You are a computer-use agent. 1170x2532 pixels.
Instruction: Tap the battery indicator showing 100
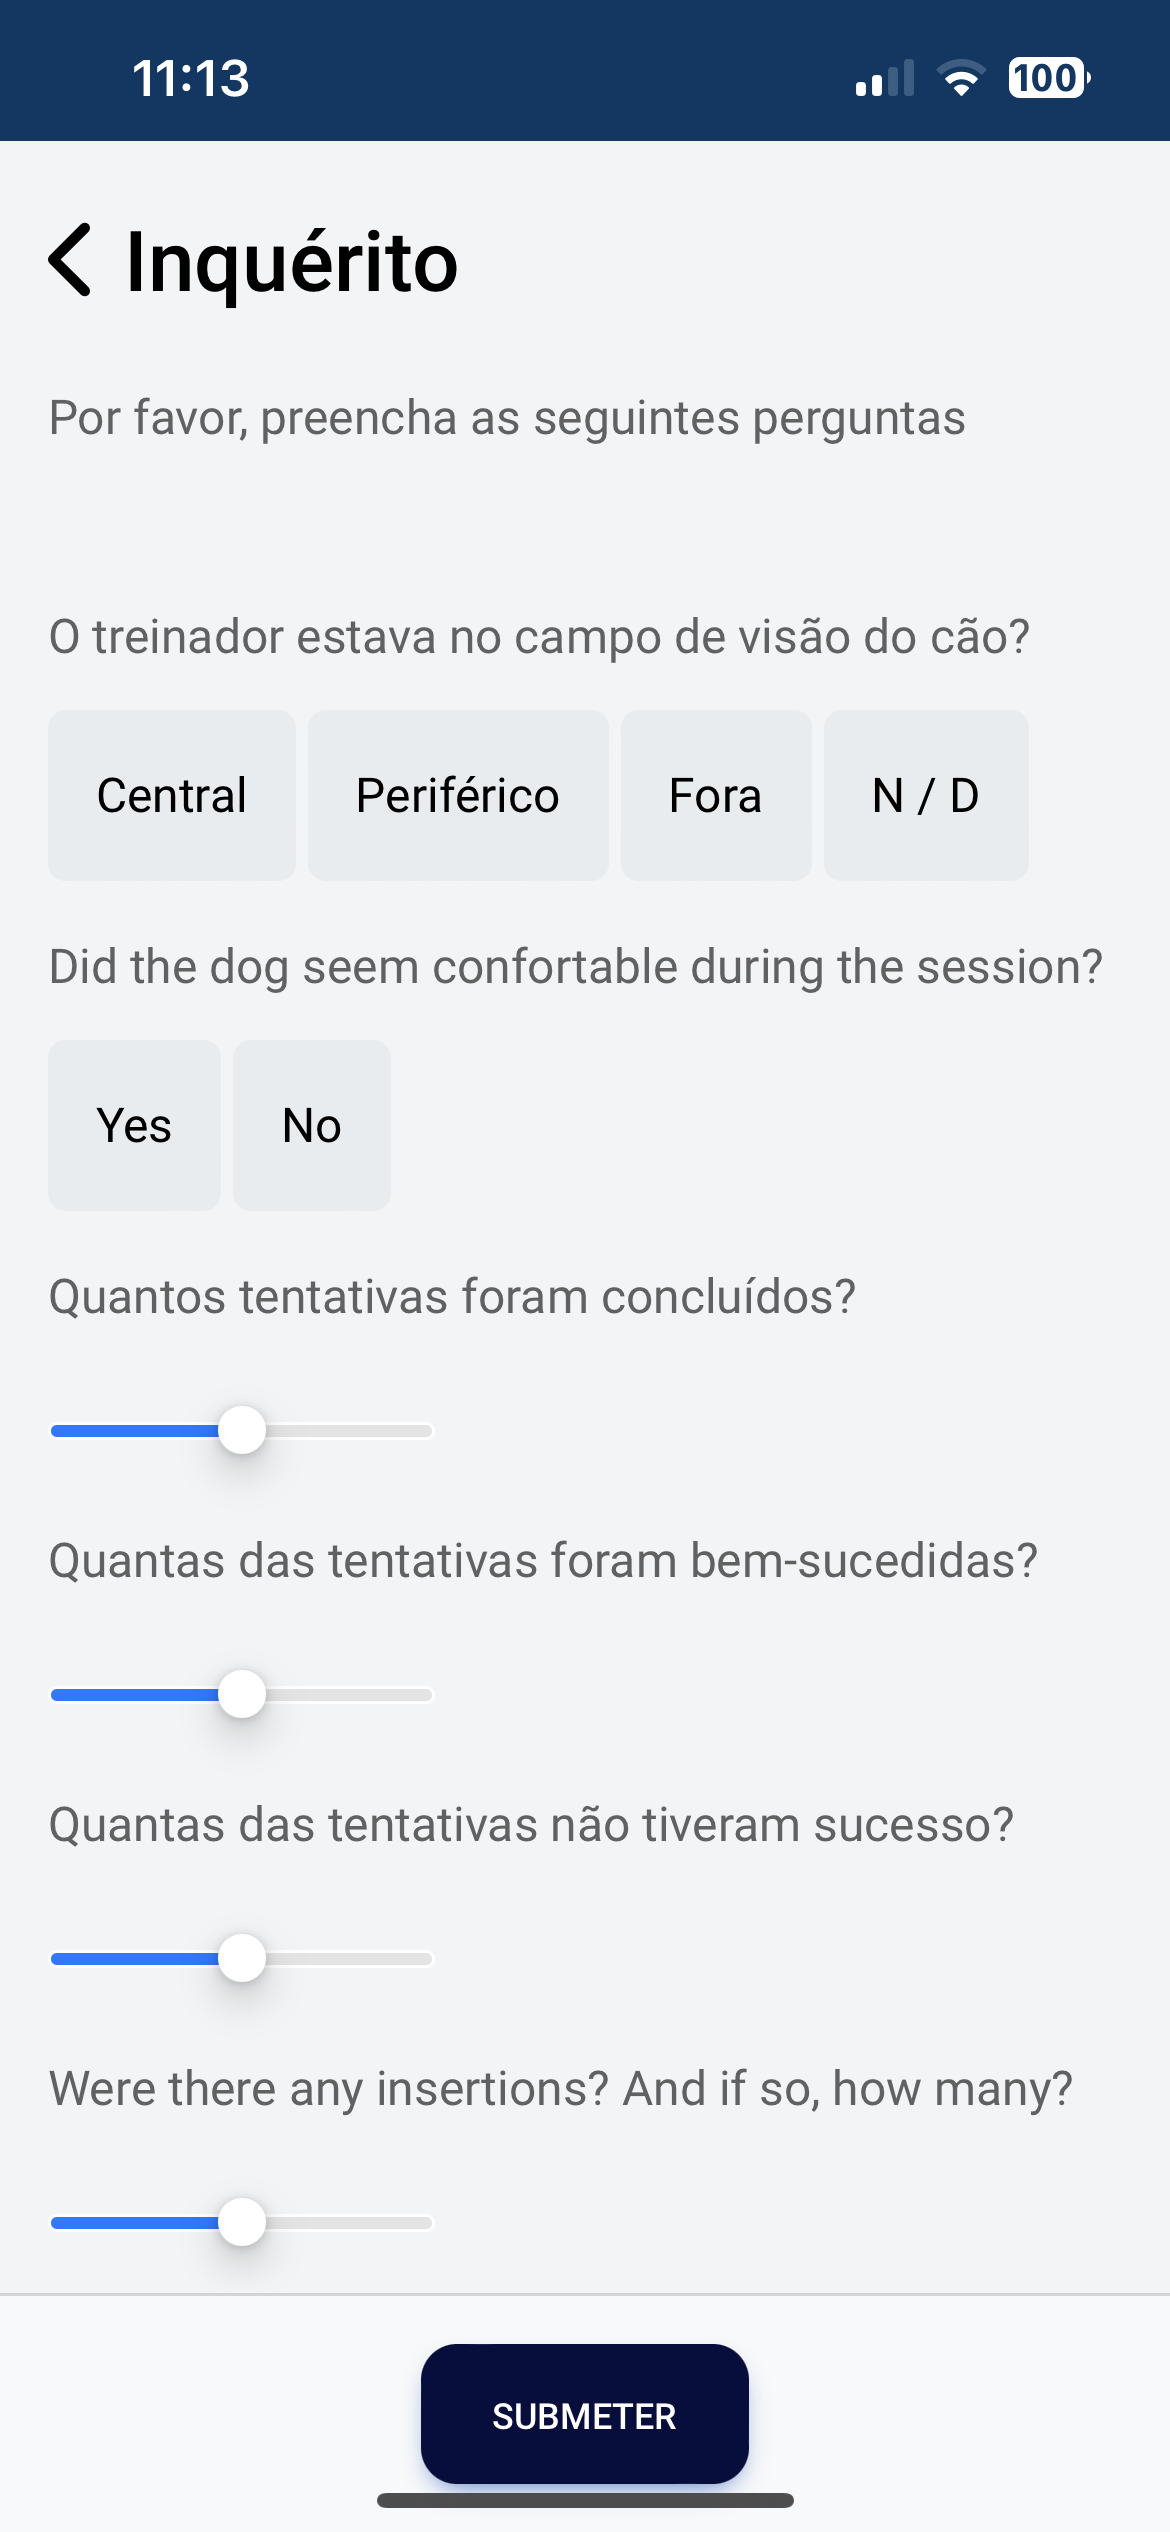[1049, 78]
